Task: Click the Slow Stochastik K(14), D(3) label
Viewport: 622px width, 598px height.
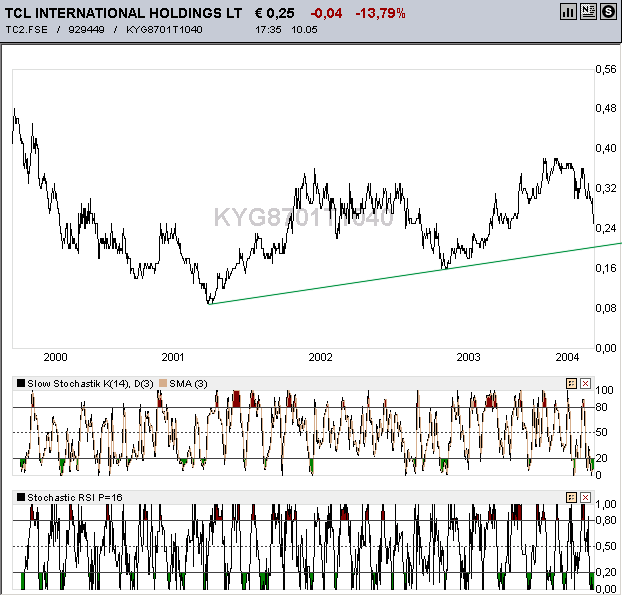Action: tap(90, 383)
